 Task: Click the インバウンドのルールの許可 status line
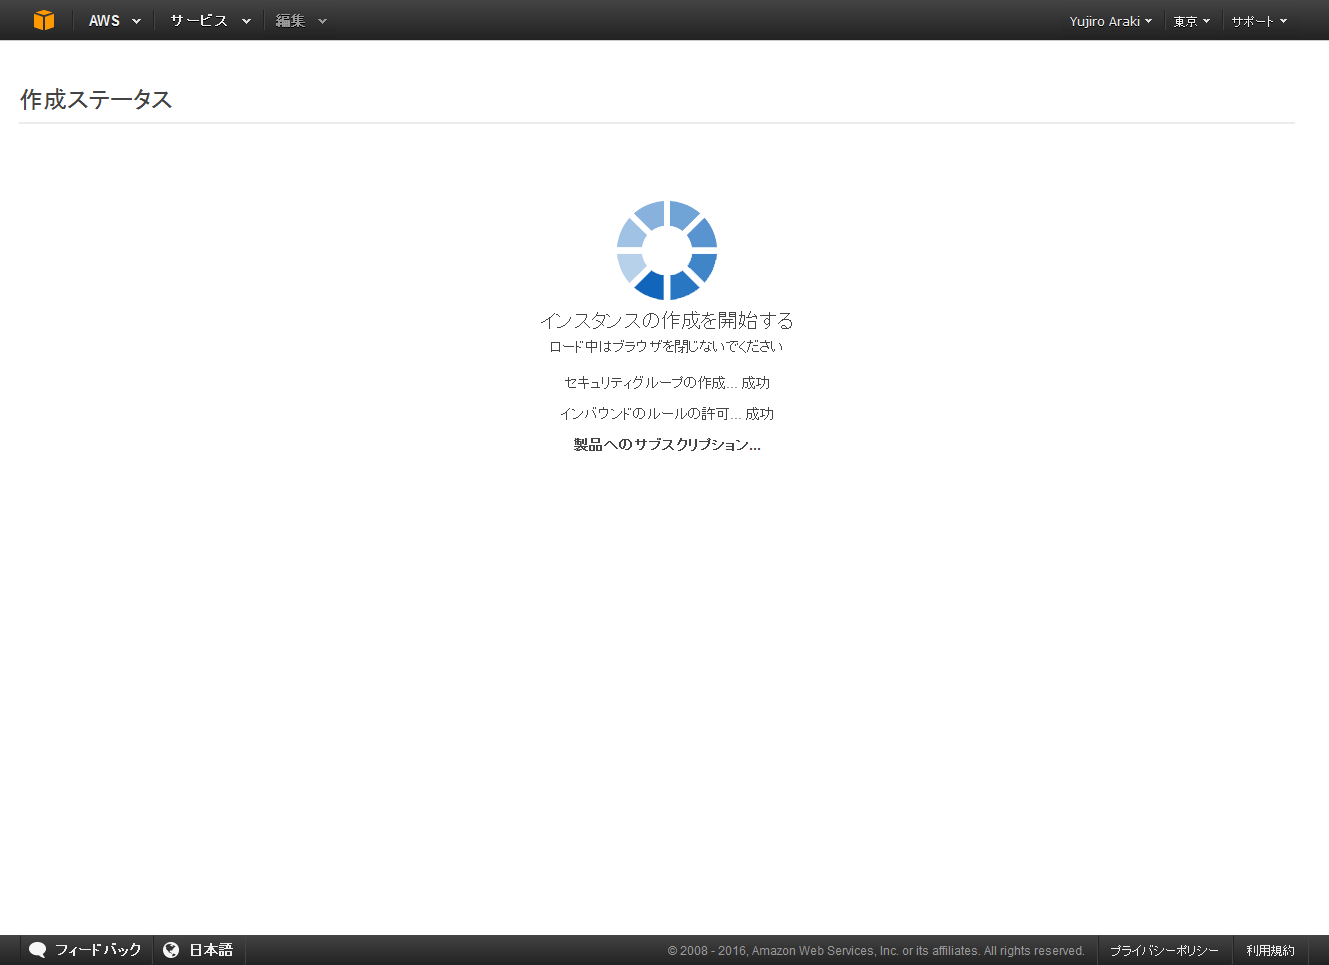click(667, 414)
